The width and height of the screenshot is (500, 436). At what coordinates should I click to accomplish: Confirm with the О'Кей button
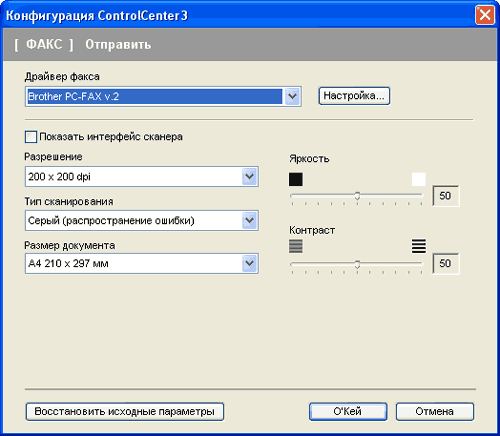[x=348, y=412]
